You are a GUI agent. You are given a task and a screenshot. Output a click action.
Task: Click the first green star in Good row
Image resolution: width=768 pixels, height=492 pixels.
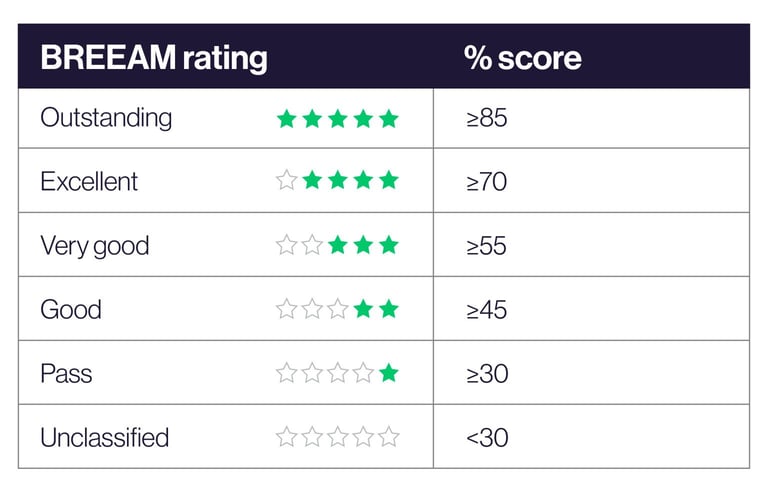[x=363, y=309]
